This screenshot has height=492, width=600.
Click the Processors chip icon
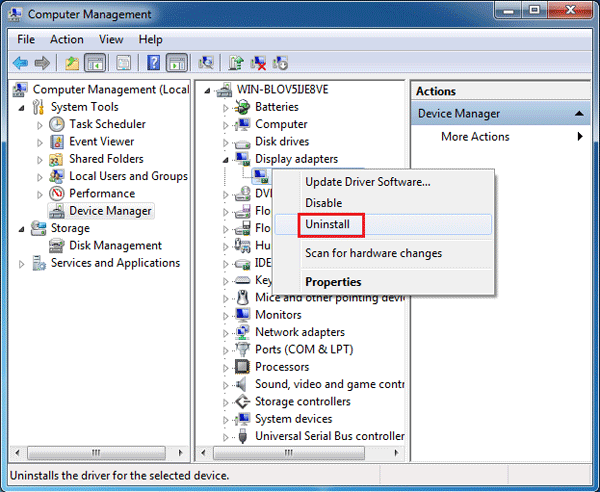[242, 367]
